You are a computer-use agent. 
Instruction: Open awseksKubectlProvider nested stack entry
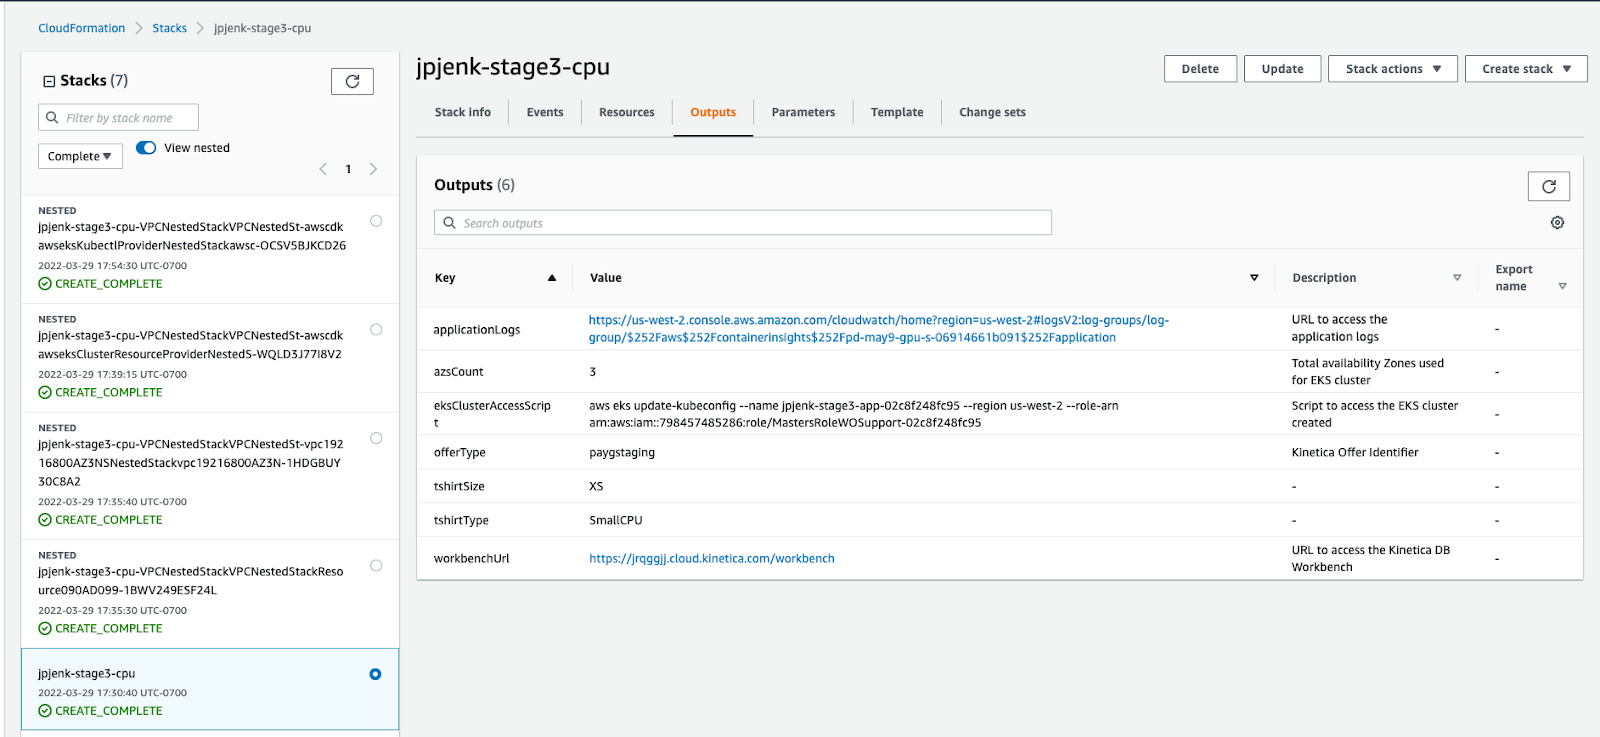[192, 236]
